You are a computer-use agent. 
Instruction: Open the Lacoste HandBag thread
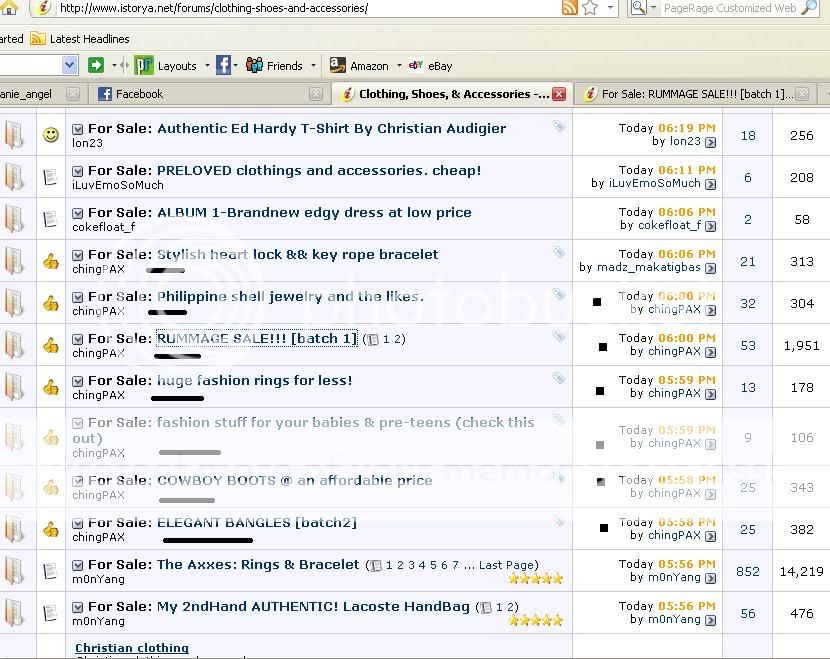313,606
